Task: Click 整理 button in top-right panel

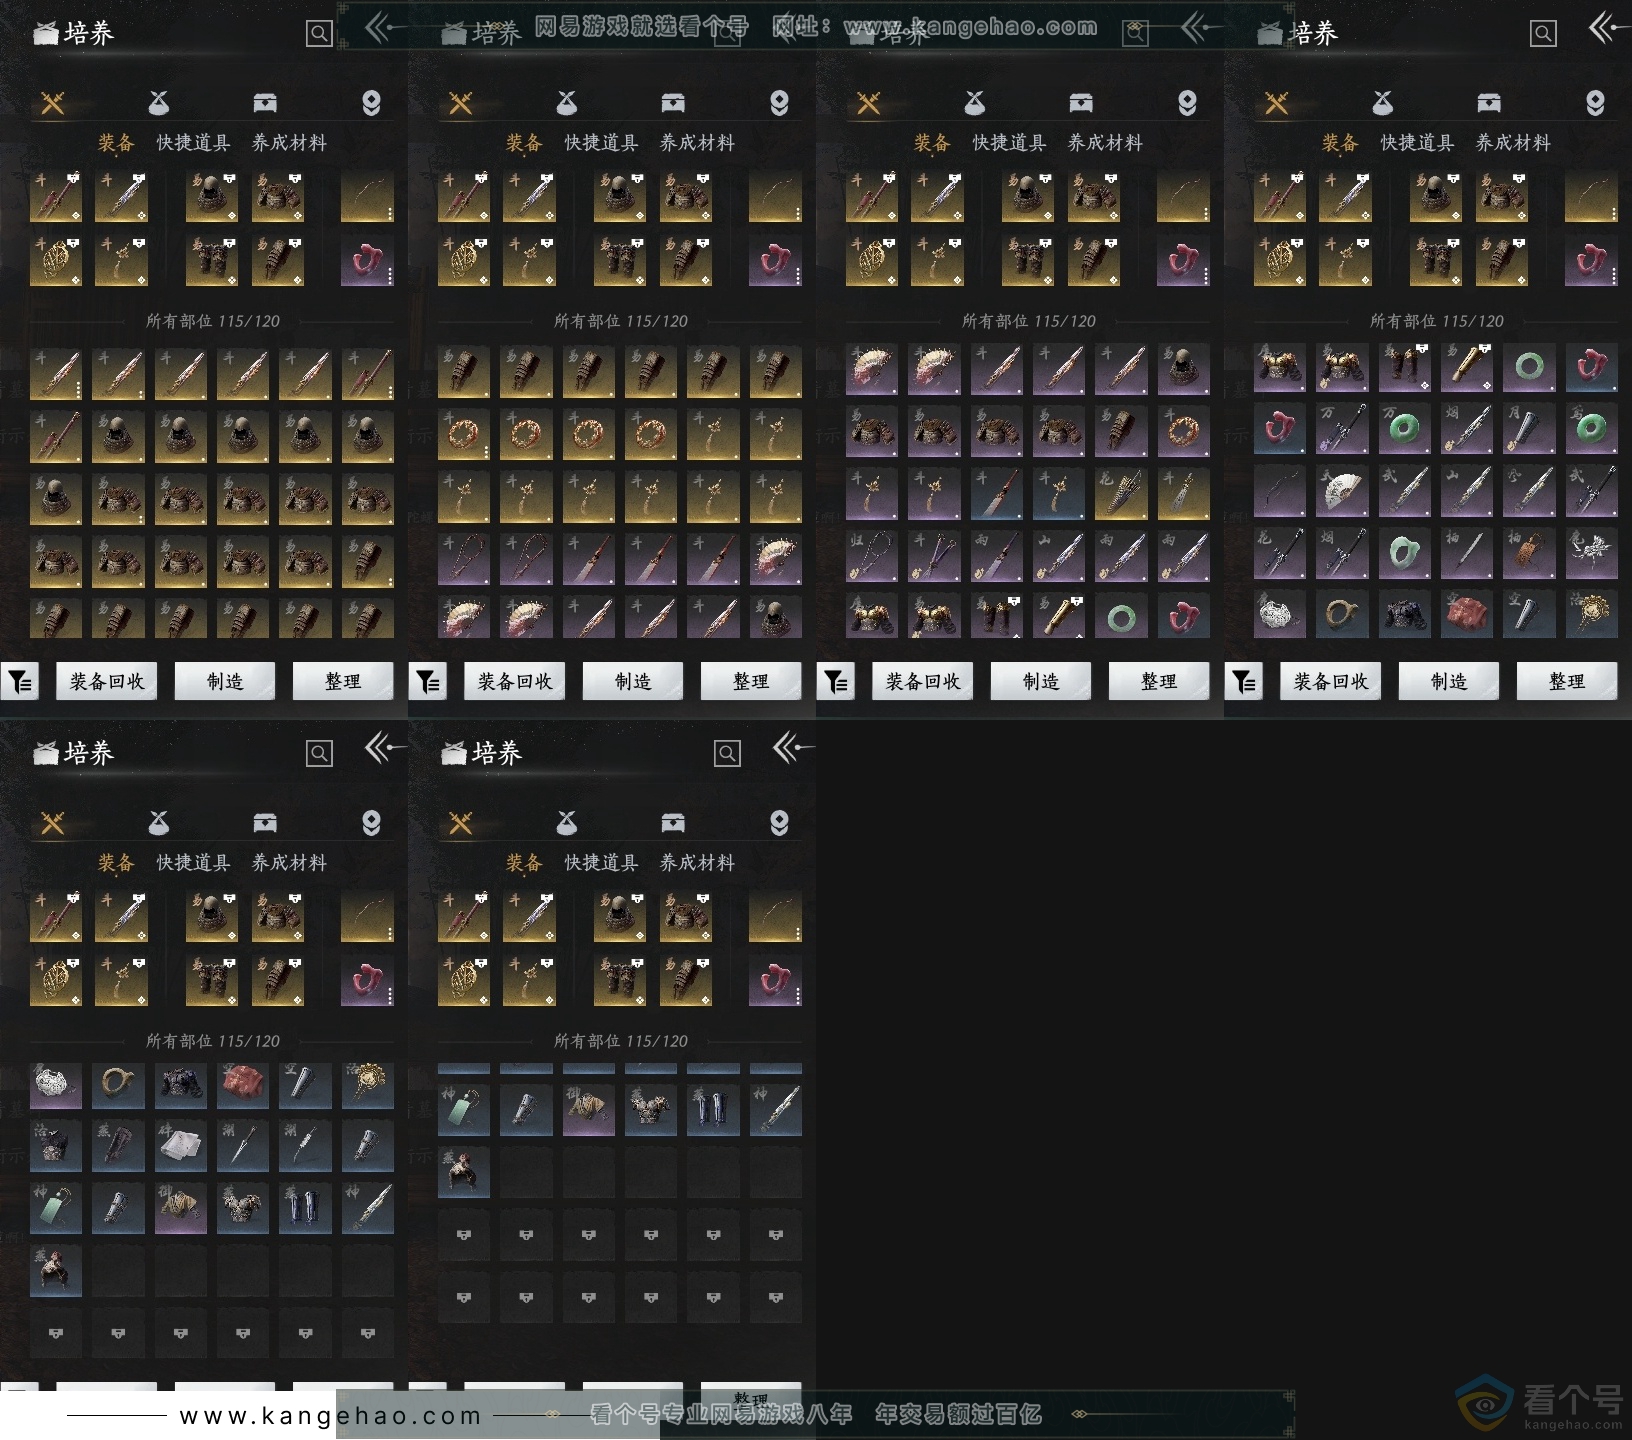Action: pos(1567,682)
